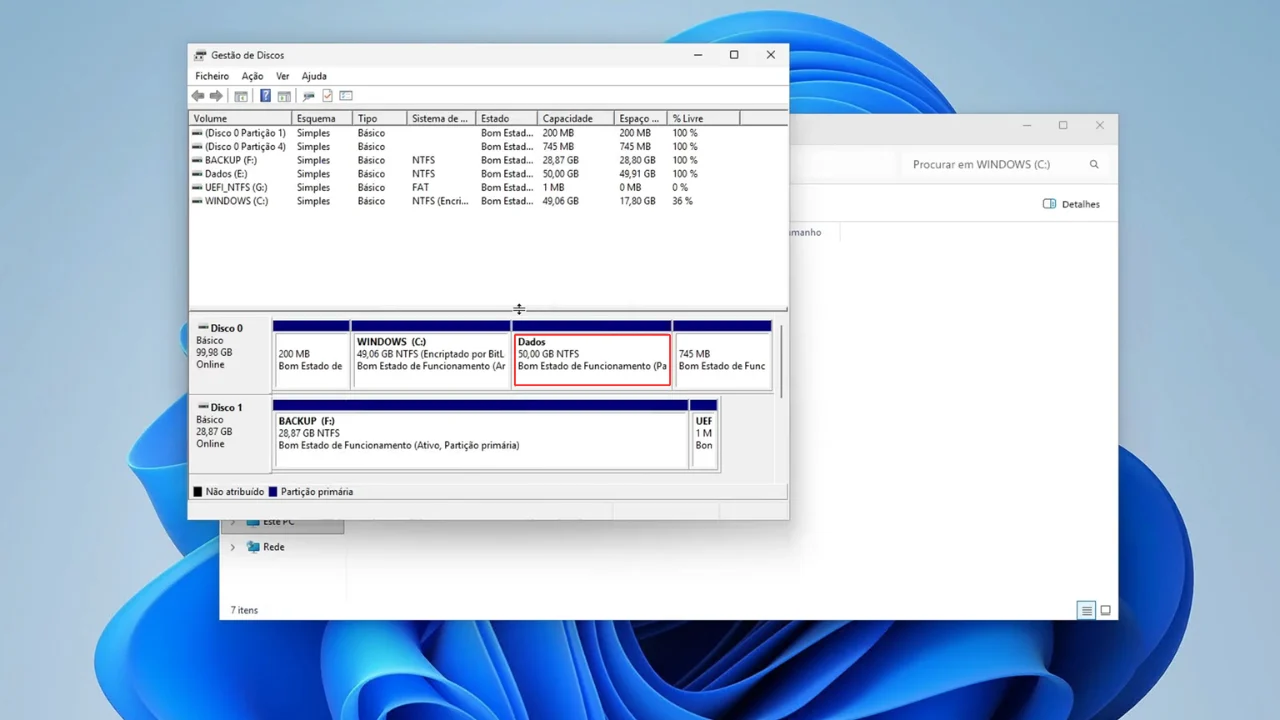The image size is (1280, 720).
Task: Select the 1 MB UEFI partition block on Disco 1
Action: click(704, 435)
